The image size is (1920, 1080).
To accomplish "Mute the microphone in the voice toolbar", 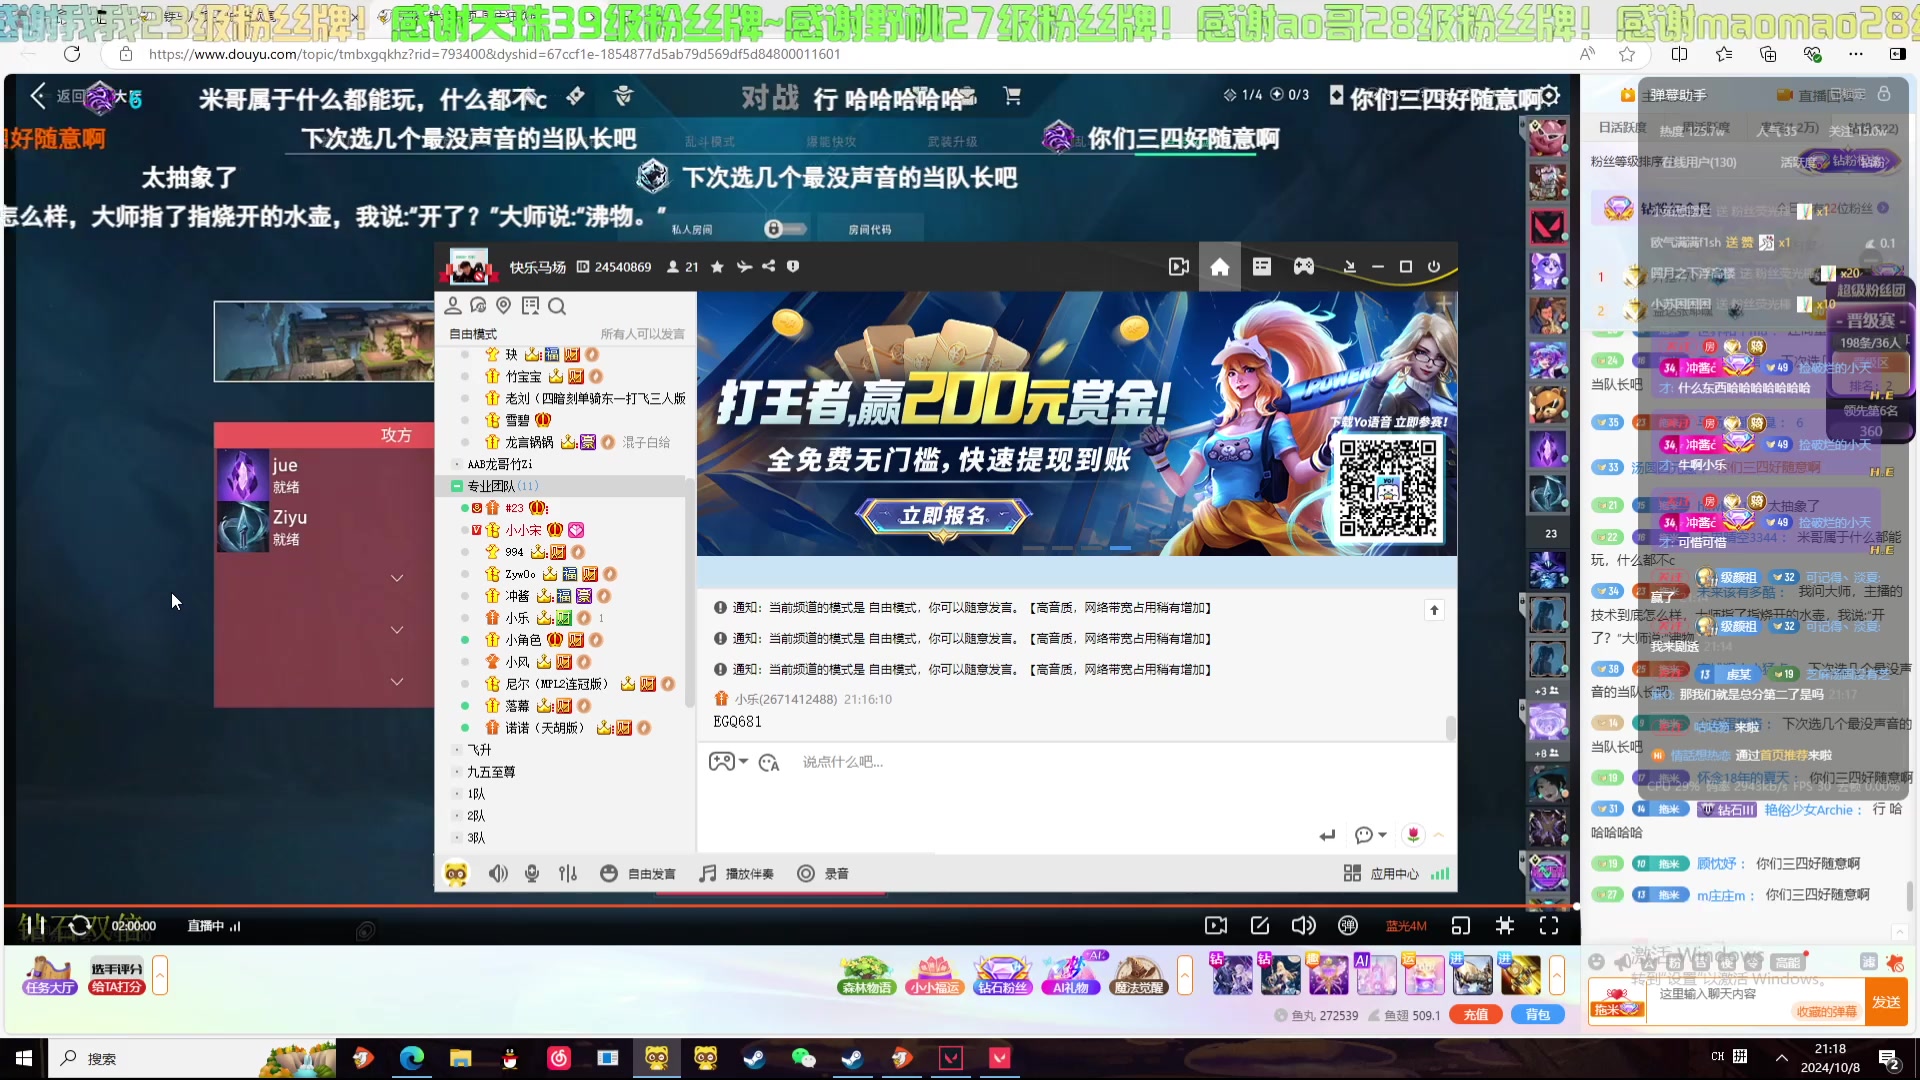I will (532, 873).
